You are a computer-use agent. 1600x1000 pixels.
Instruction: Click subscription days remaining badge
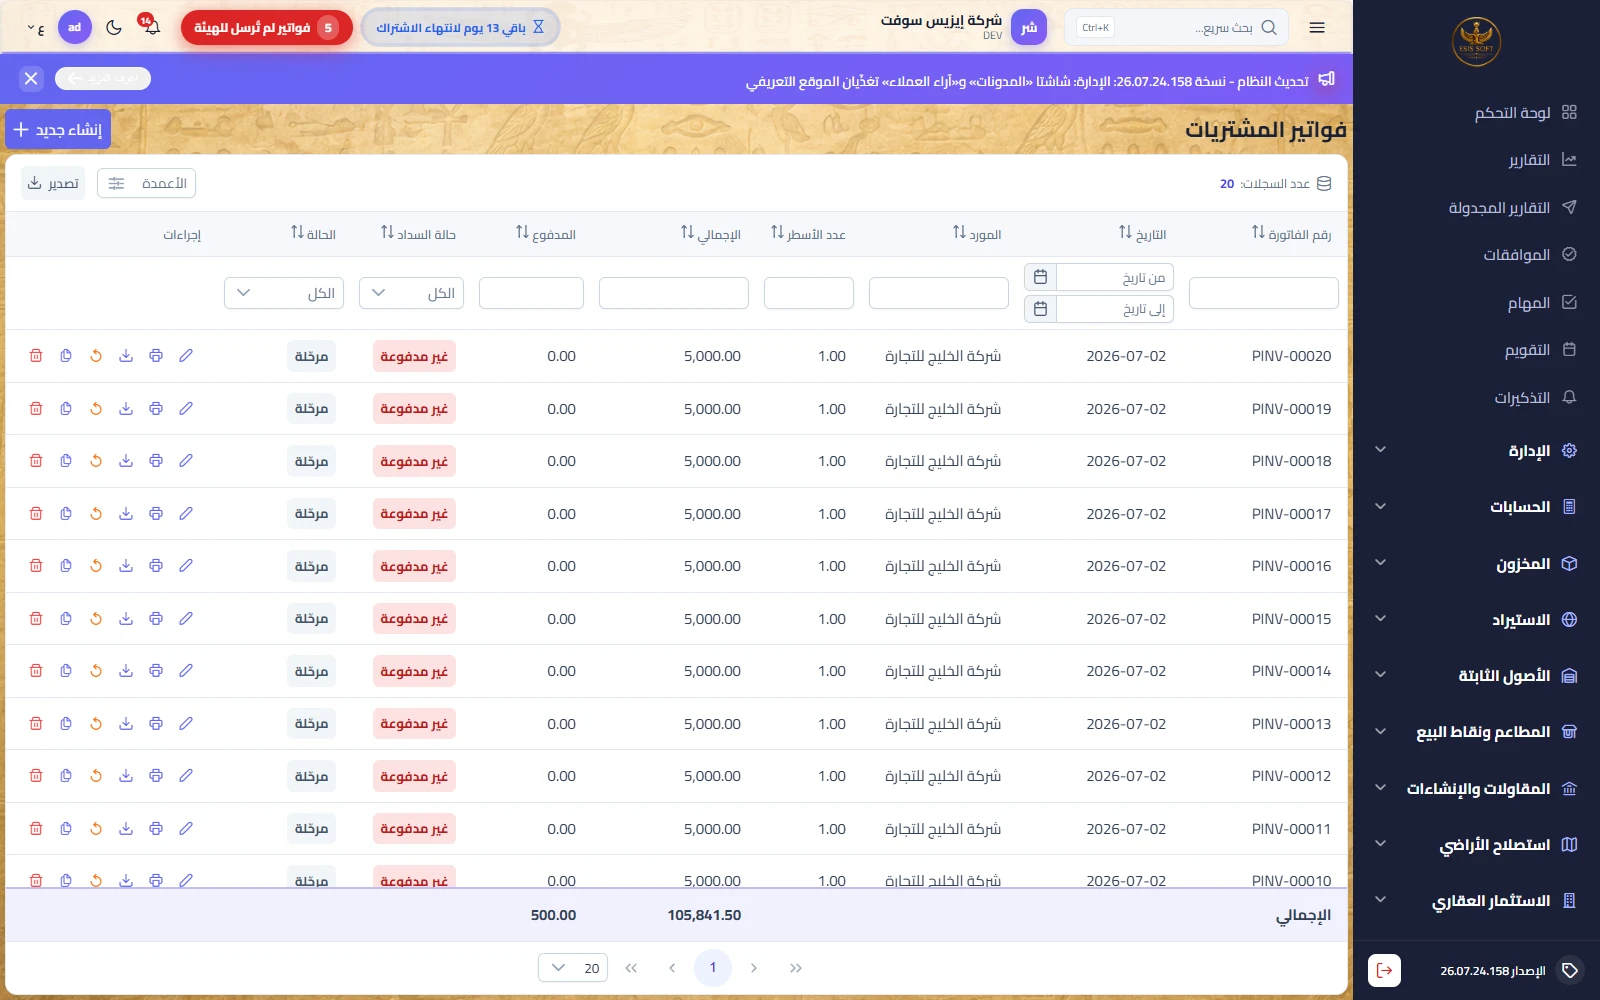[460, 28]
